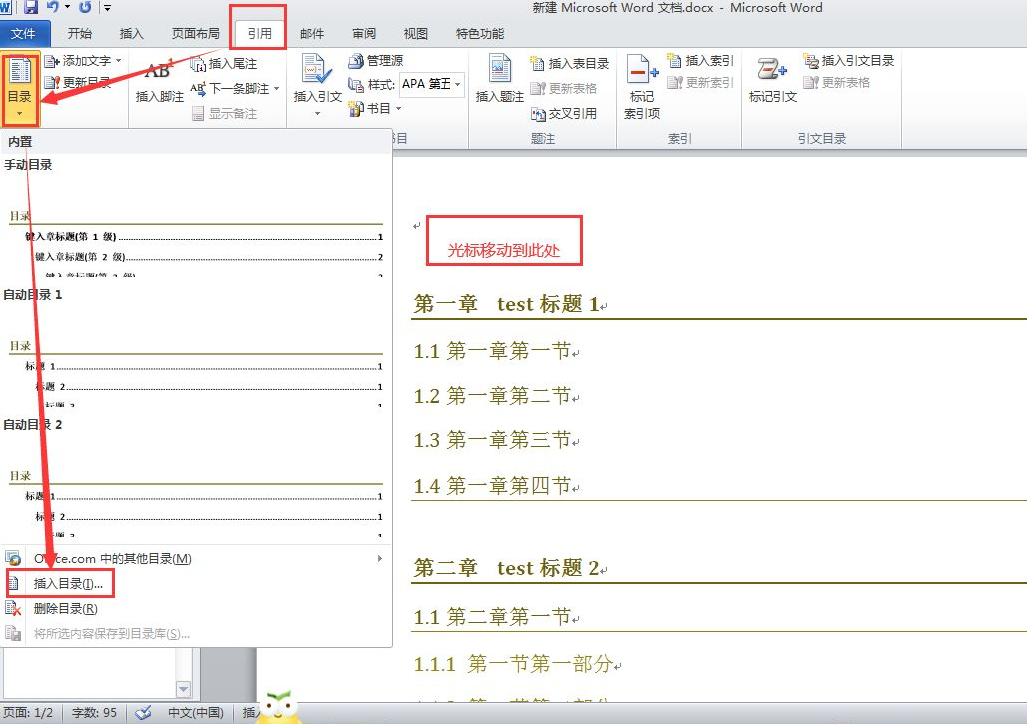Click the 插入题注 (Insert Caption) icon
This screenshot has width=1027, height=724.
[499, 80]
